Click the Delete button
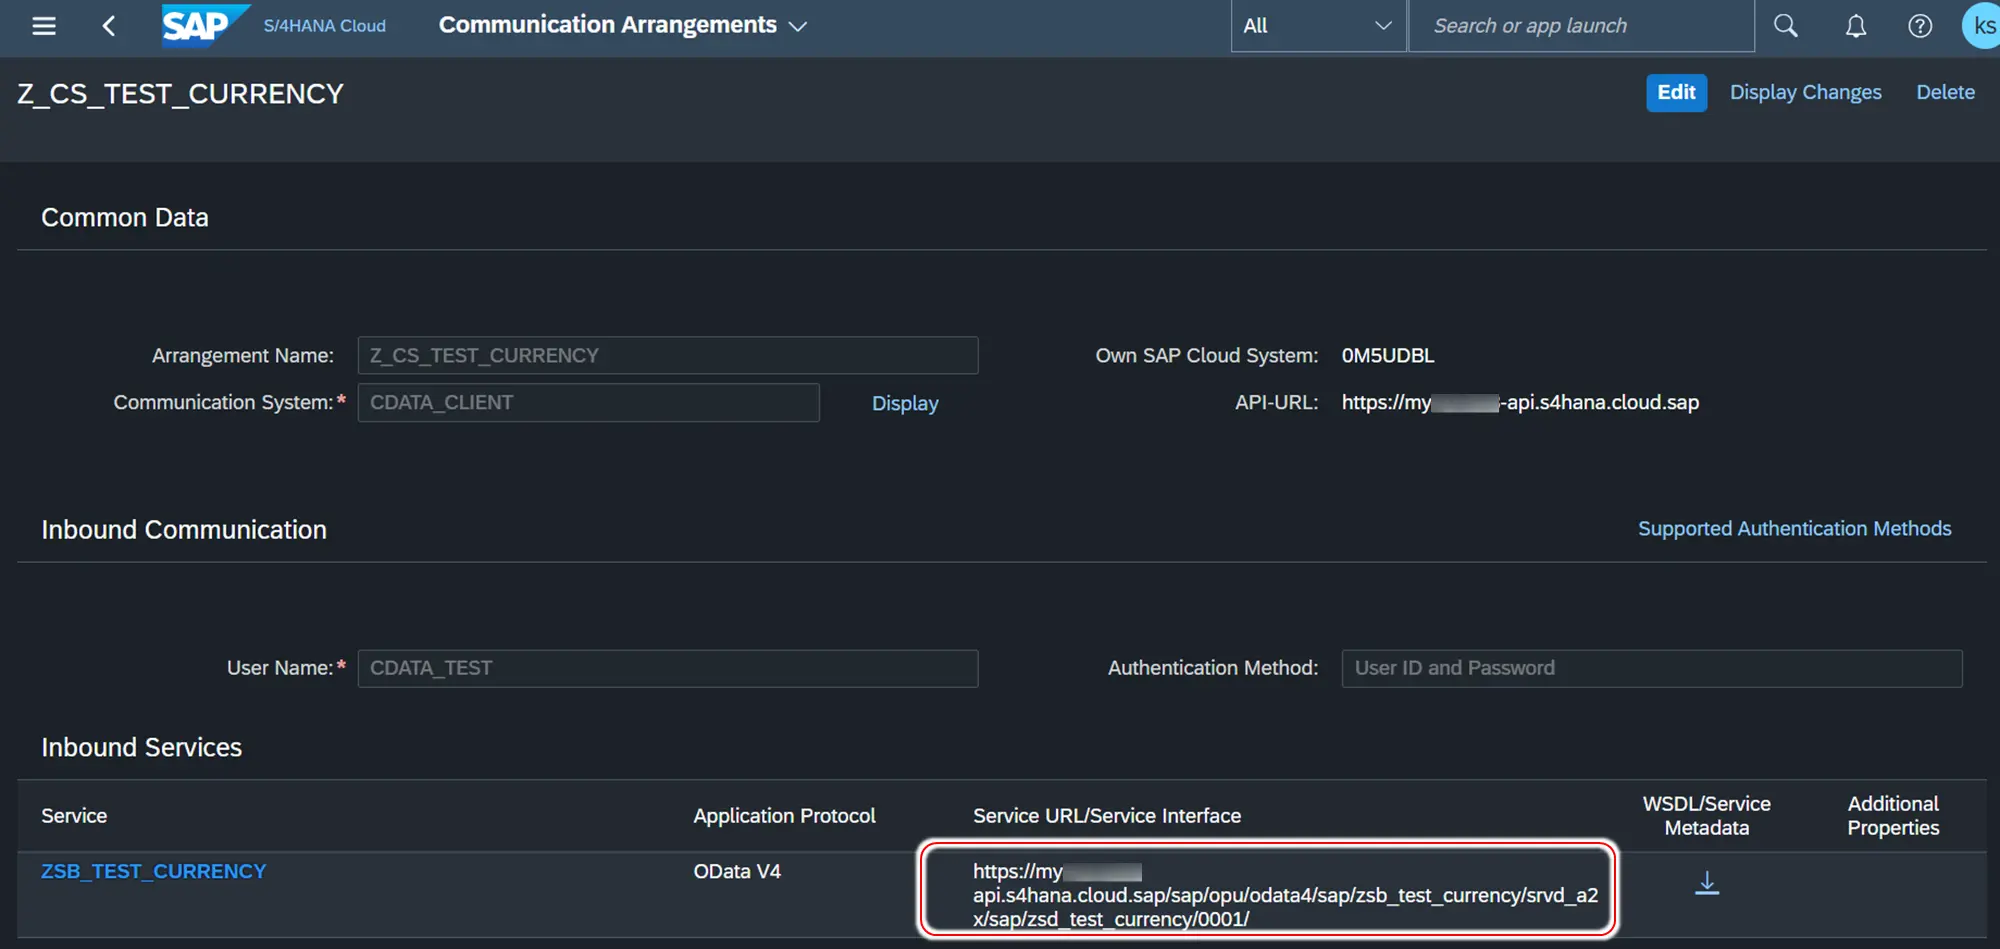 (x=1945, y=92)
